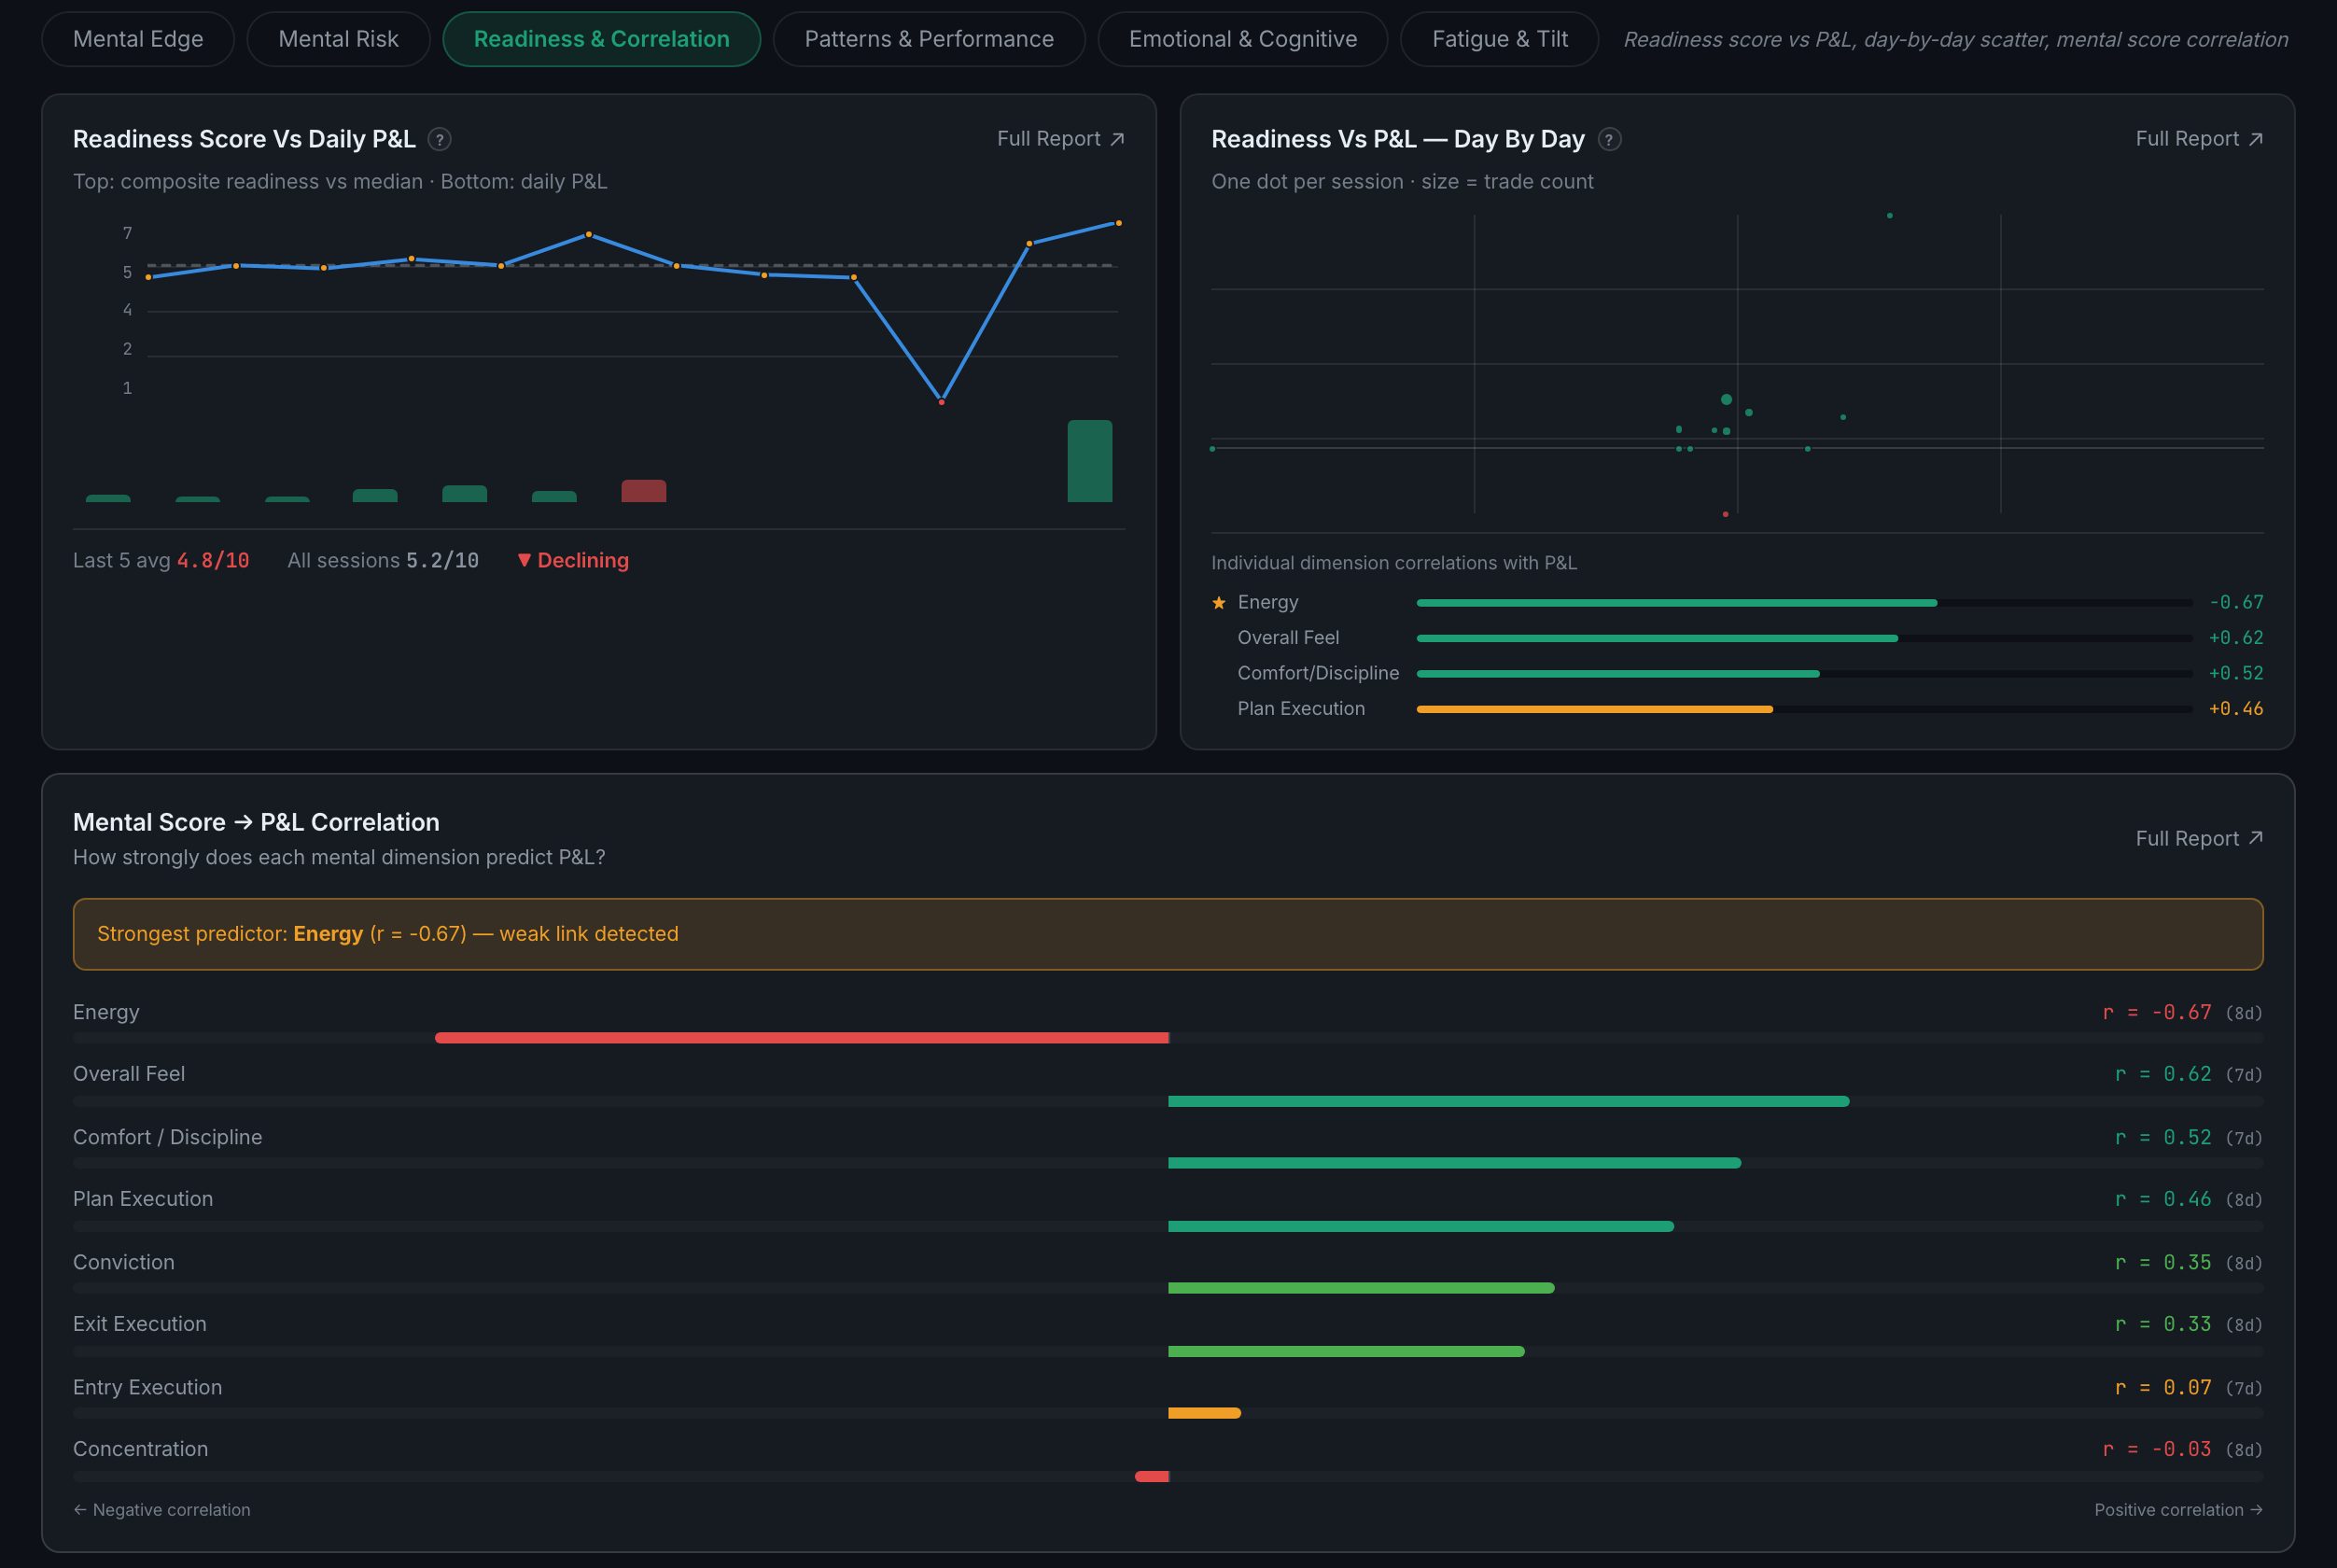
Task: Click help icon beside Readiness Vs P&L Day By Day
Action: pyautogui.click(x=1609, y=139)
